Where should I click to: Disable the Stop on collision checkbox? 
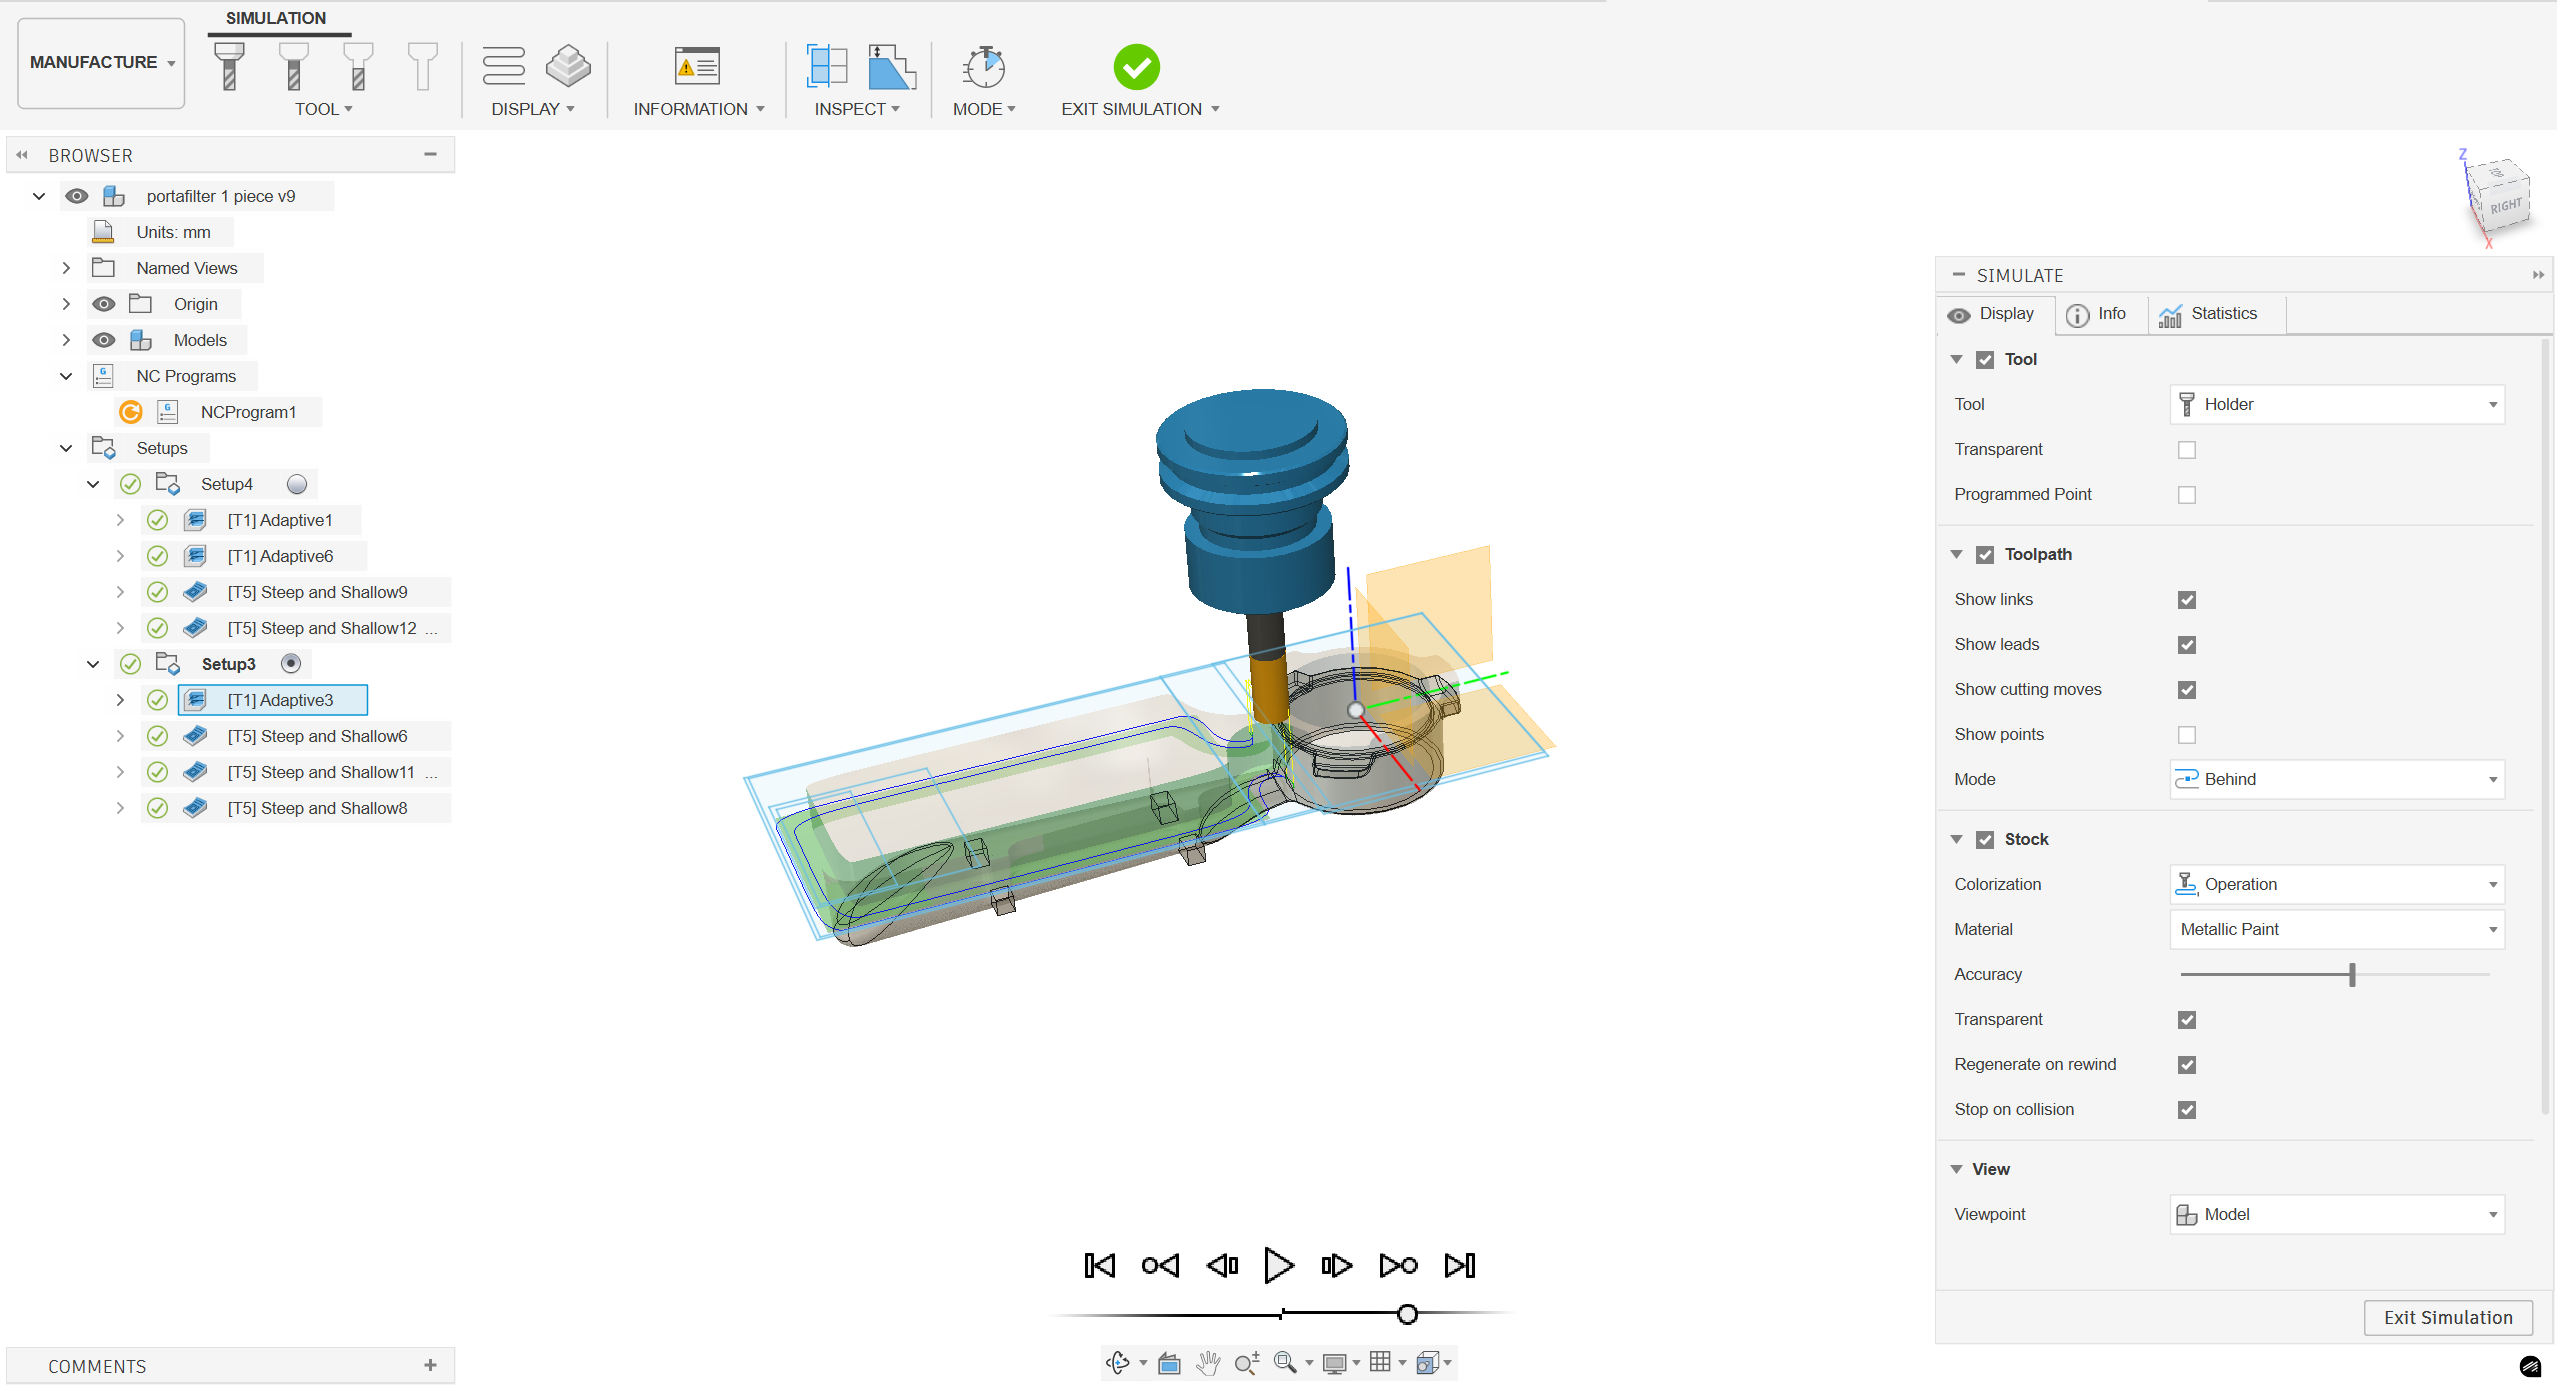[2187, 1109]
